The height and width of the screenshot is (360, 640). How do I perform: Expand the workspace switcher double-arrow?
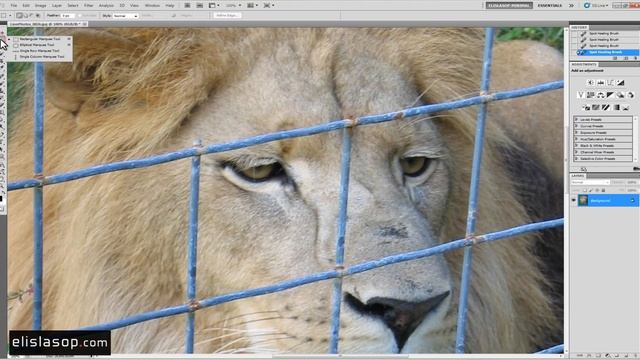tap(571, 5)
